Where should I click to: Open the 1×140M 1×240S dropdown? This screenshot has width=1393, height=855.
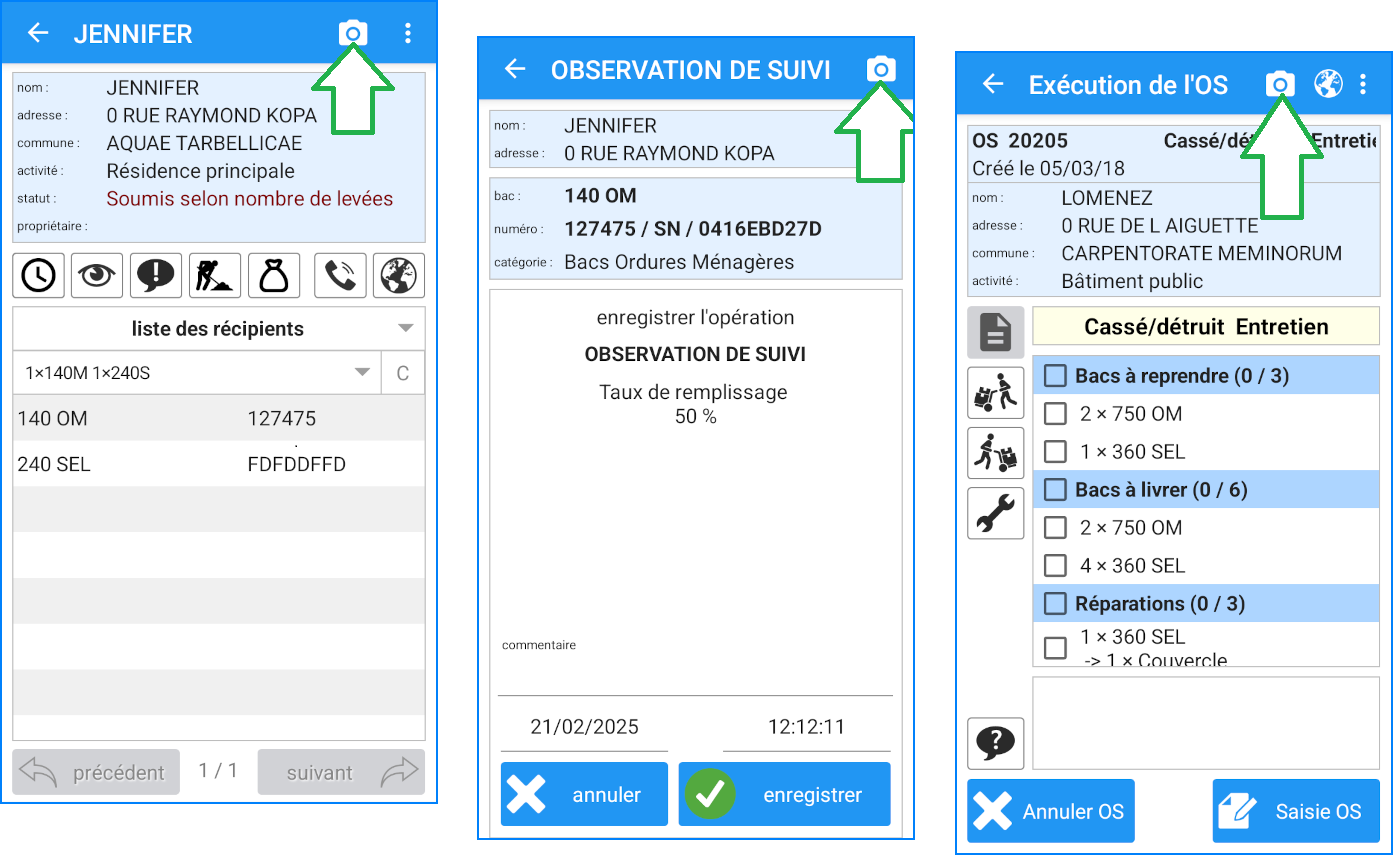pyautogui.click(x=361, y=373)
